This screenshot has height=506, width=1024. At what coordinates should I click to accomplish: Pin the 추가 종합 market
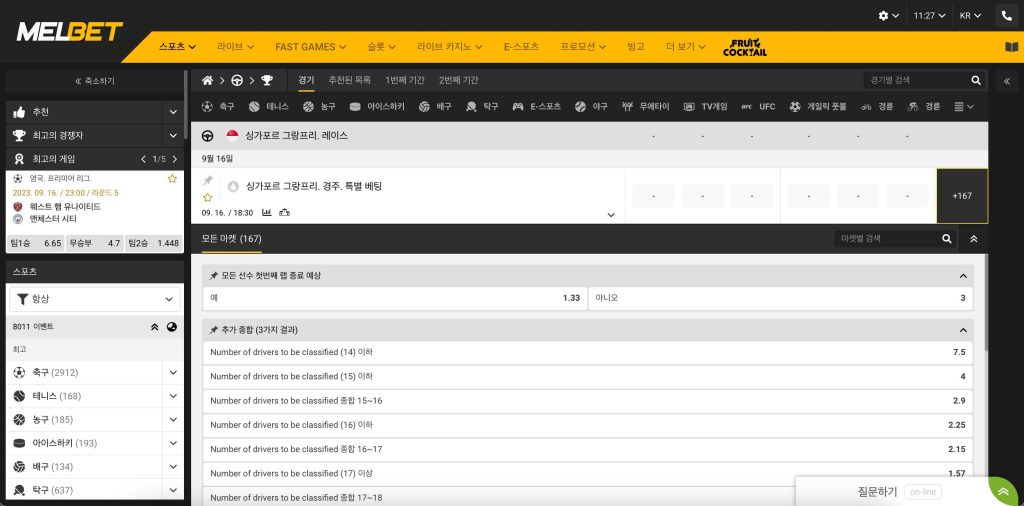pyautogui.click(x=214, y=330)
